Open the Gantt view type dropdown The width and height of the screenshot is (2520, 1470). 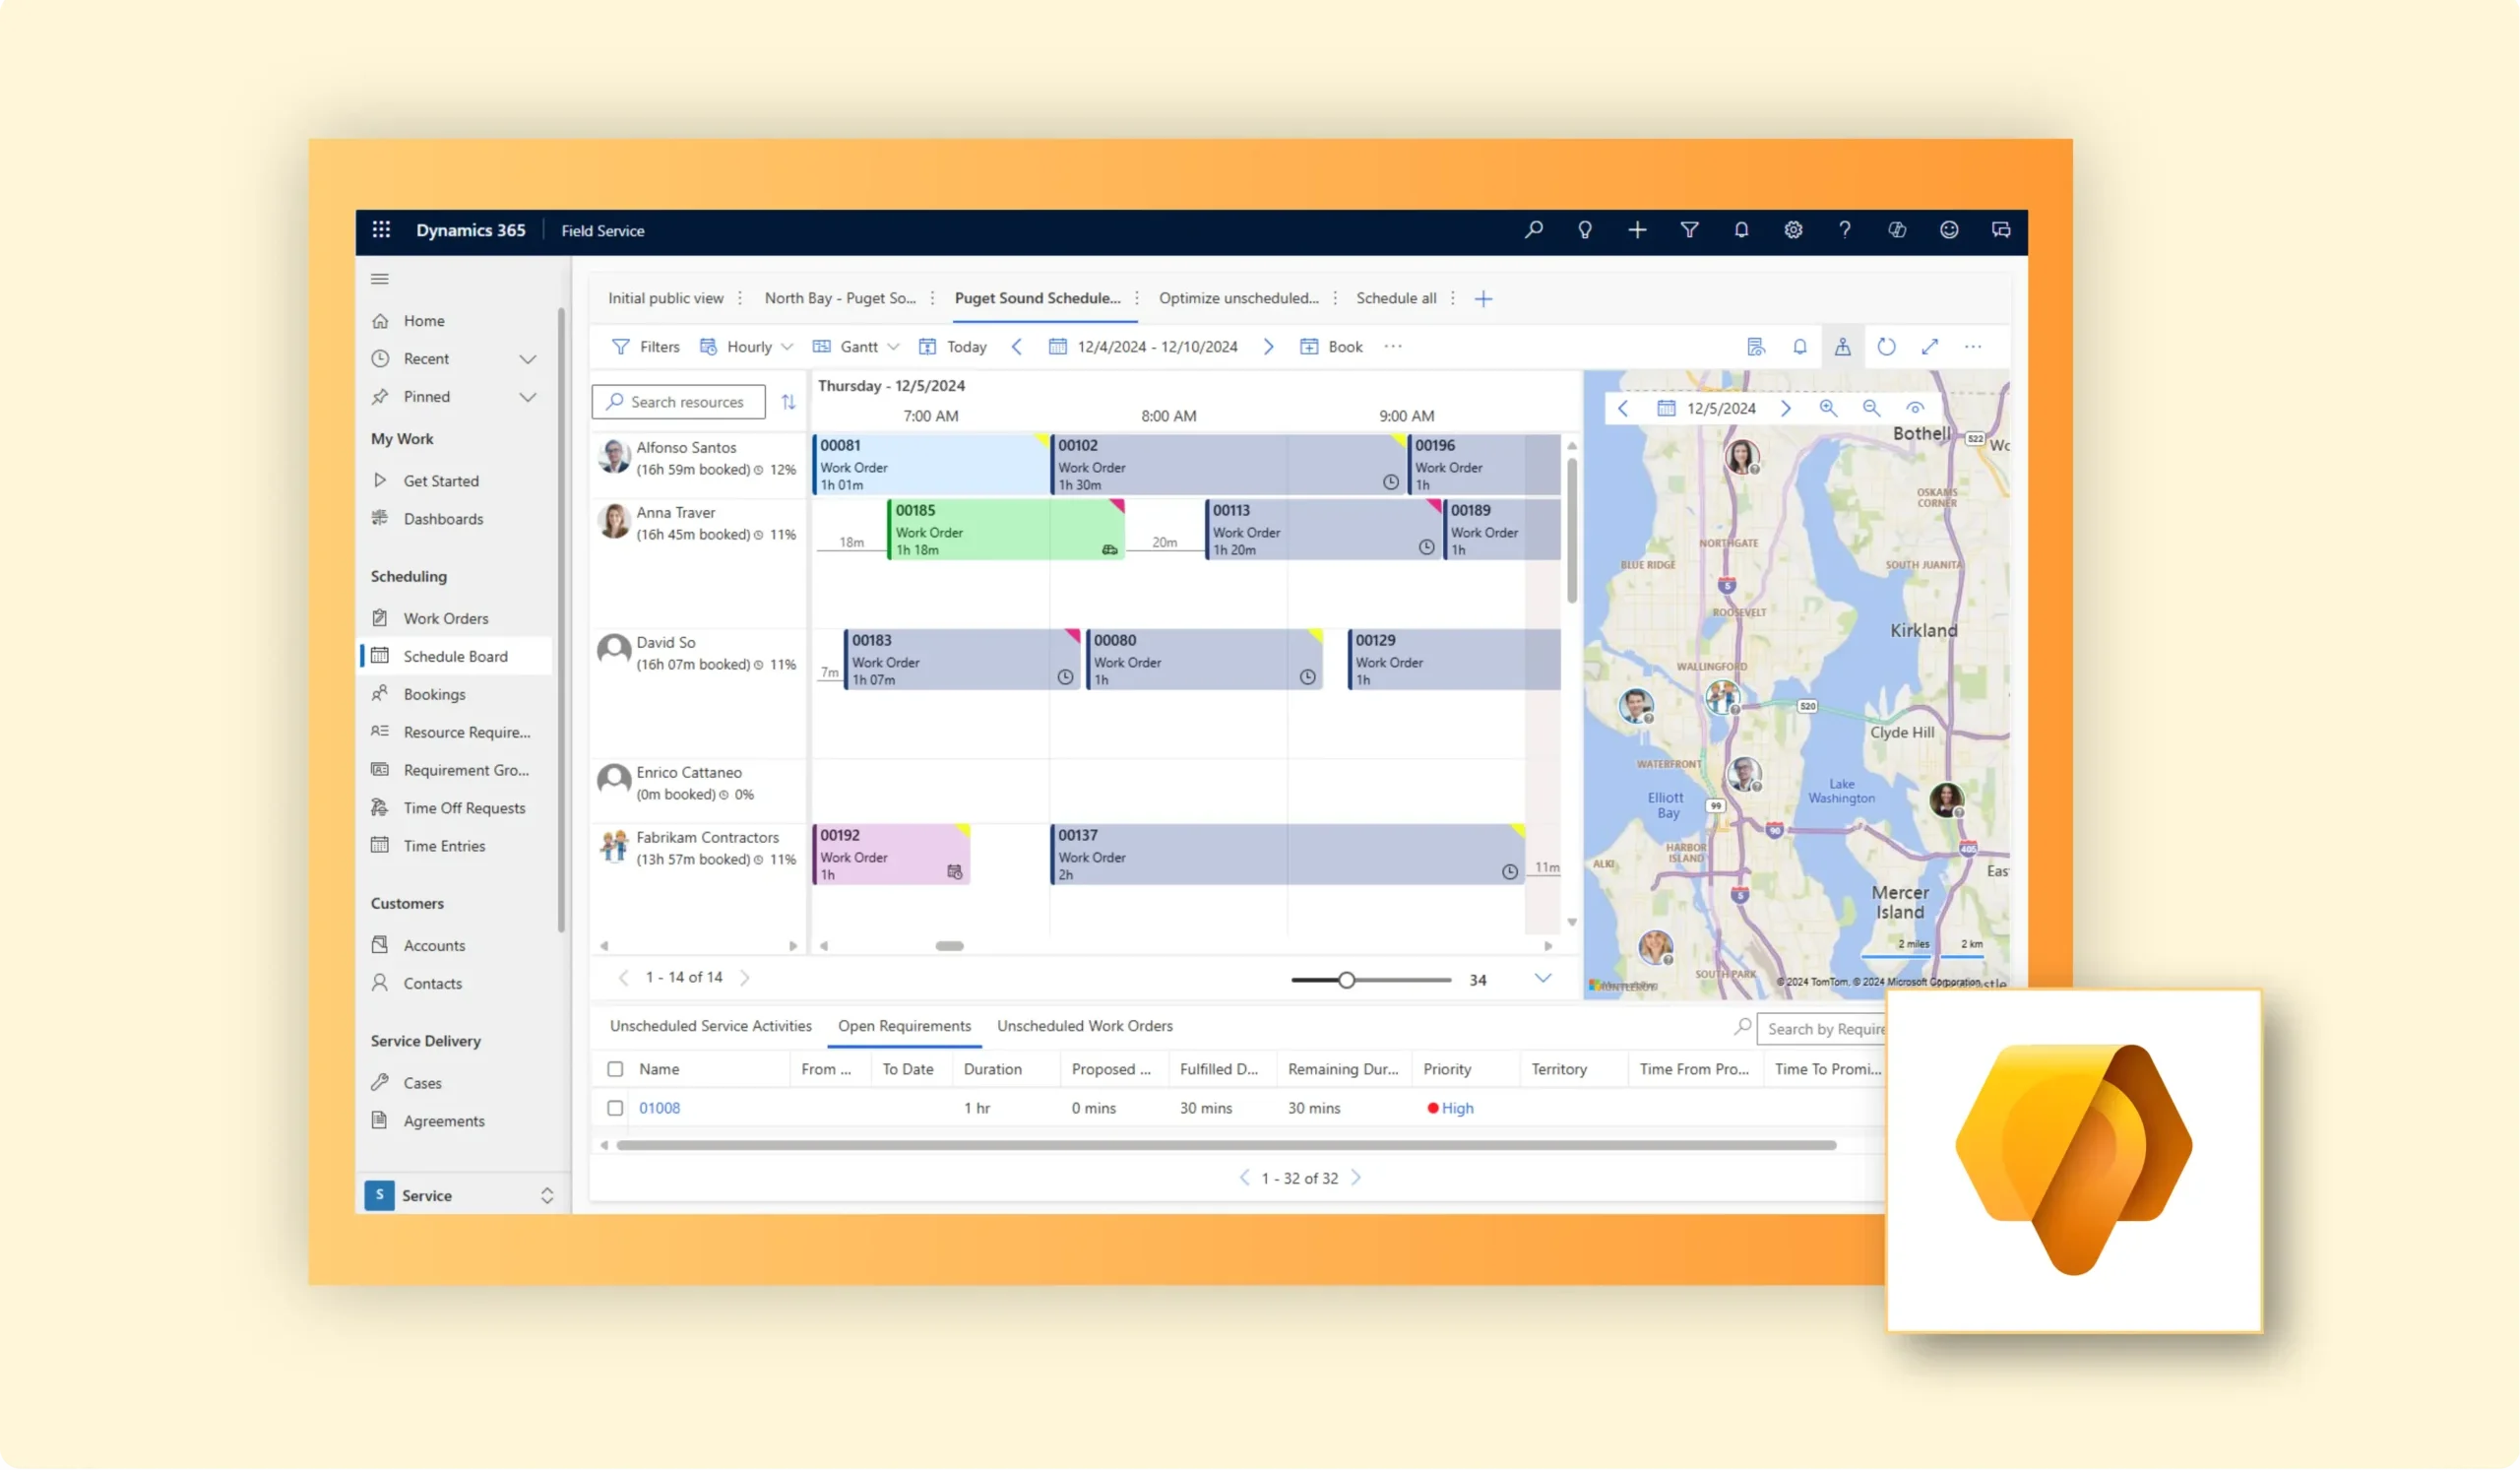click(x=856, y=347)
